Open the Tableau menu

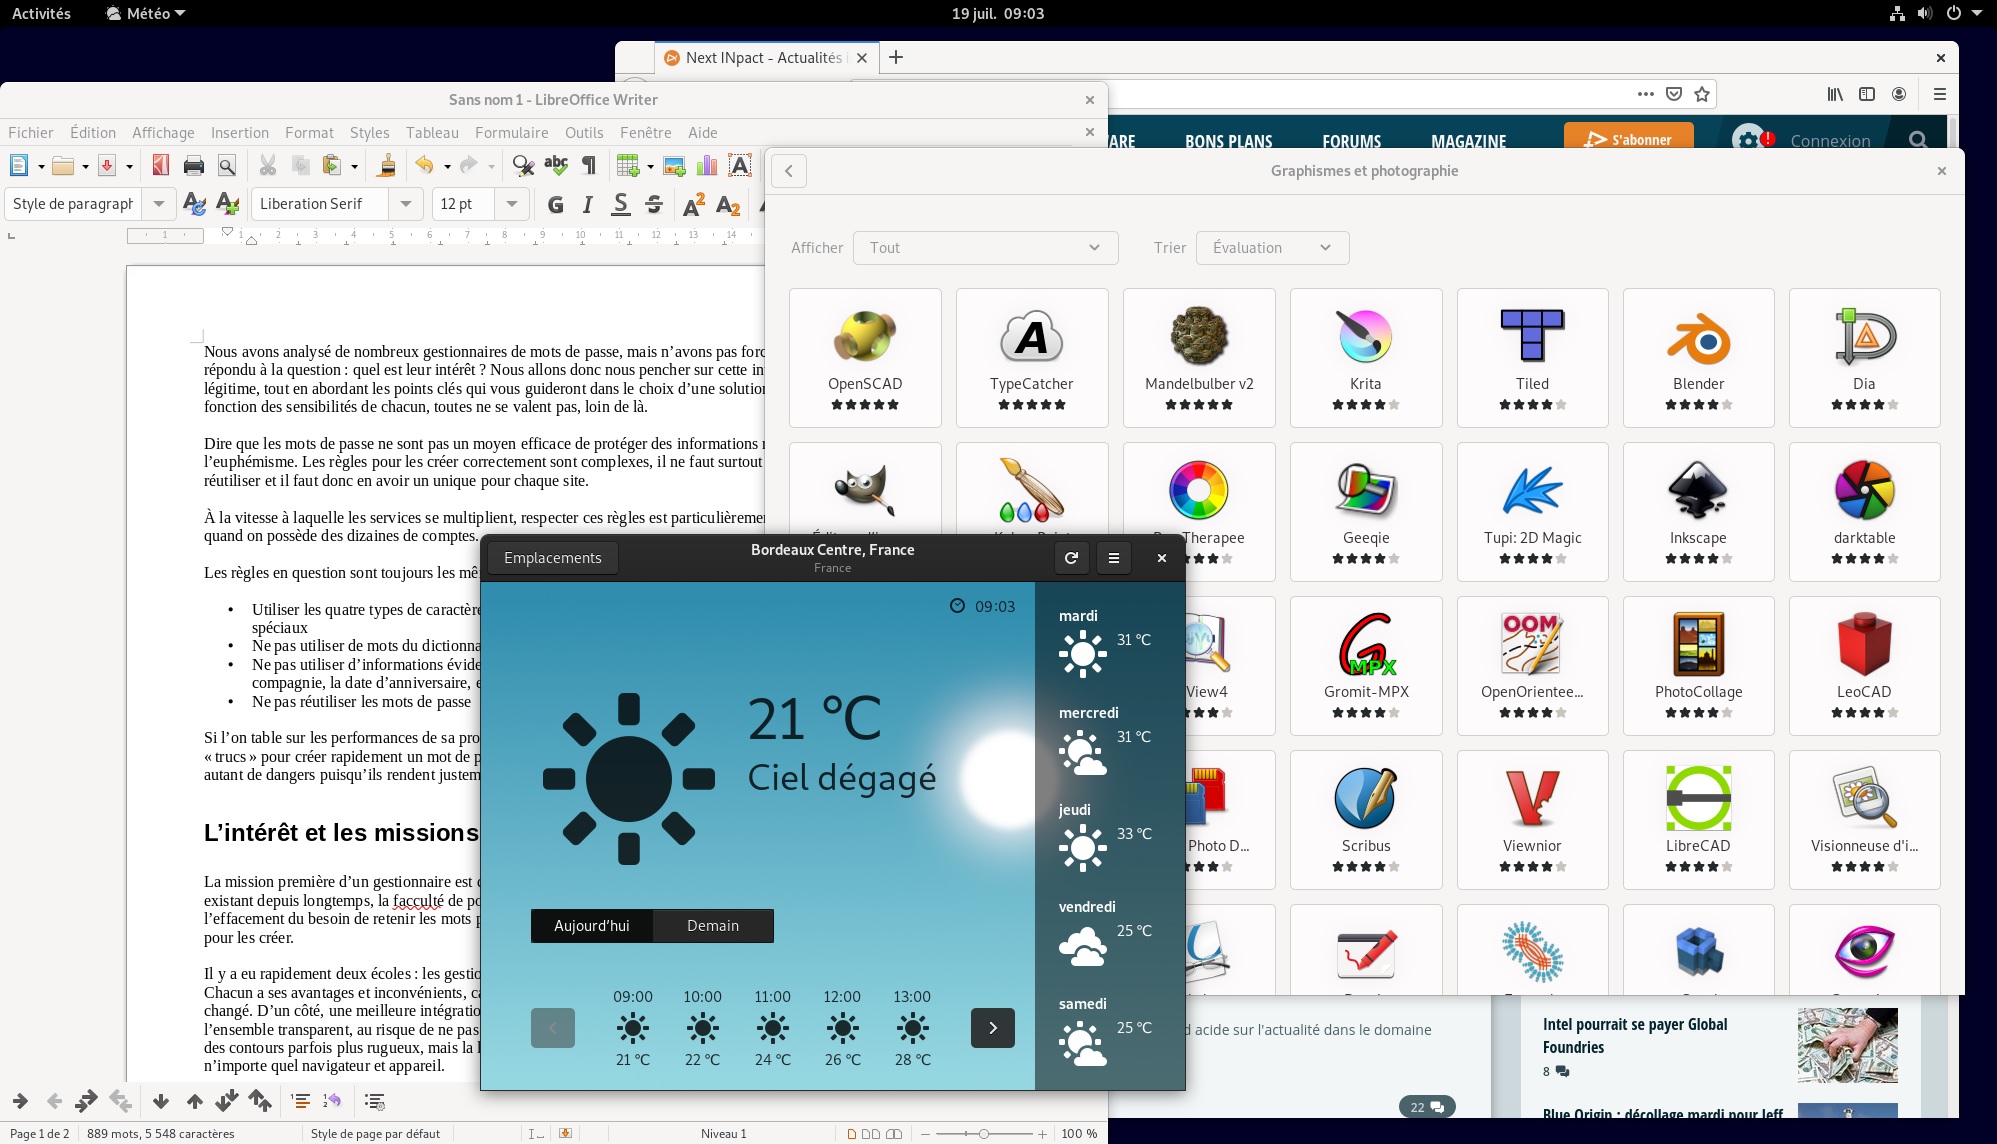(x=432, y=132)
